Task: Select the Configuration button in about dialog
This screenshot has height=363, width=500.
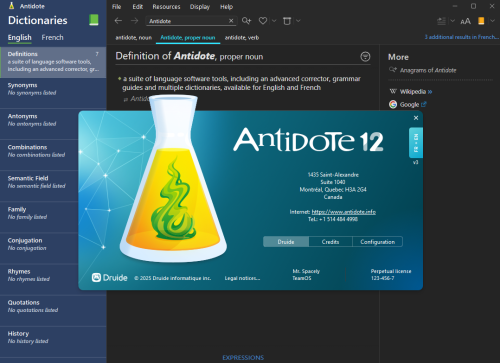Action: point(377,242)
